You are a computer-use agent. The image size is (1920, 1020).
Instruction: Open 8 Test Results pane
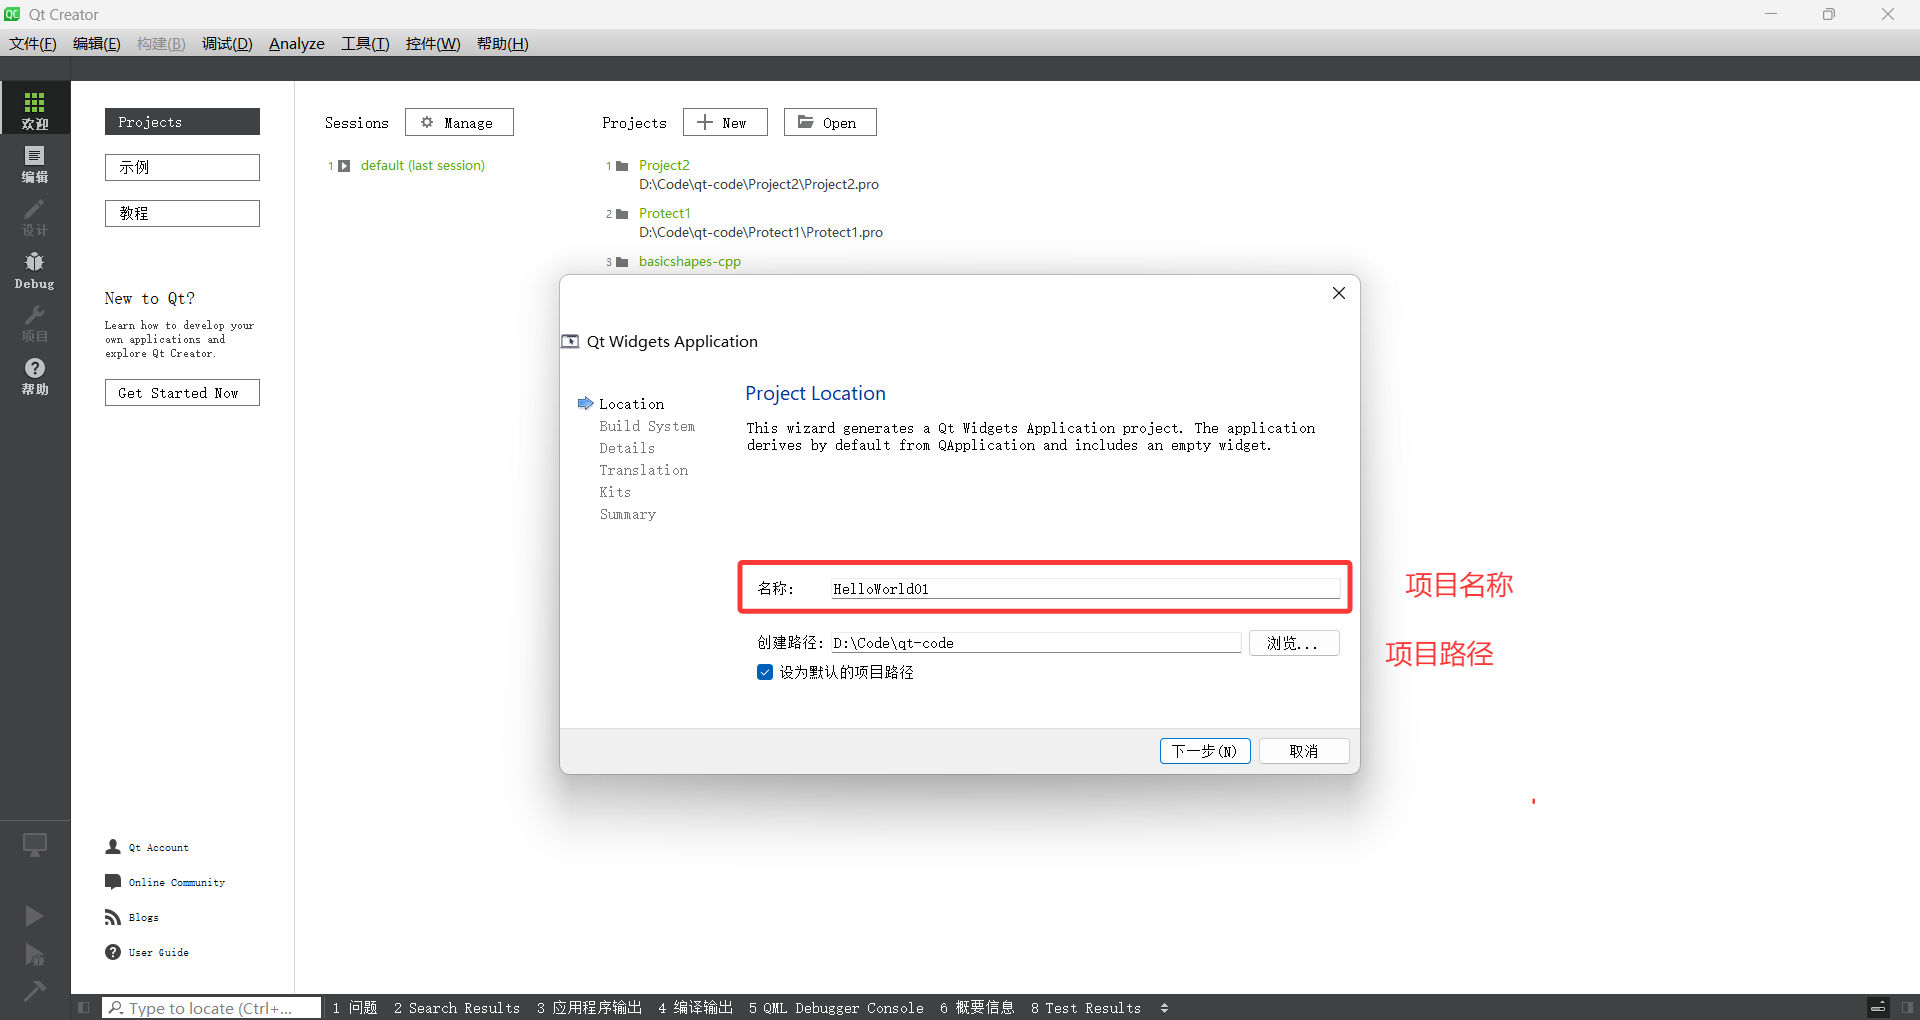coord(1086,1008)
